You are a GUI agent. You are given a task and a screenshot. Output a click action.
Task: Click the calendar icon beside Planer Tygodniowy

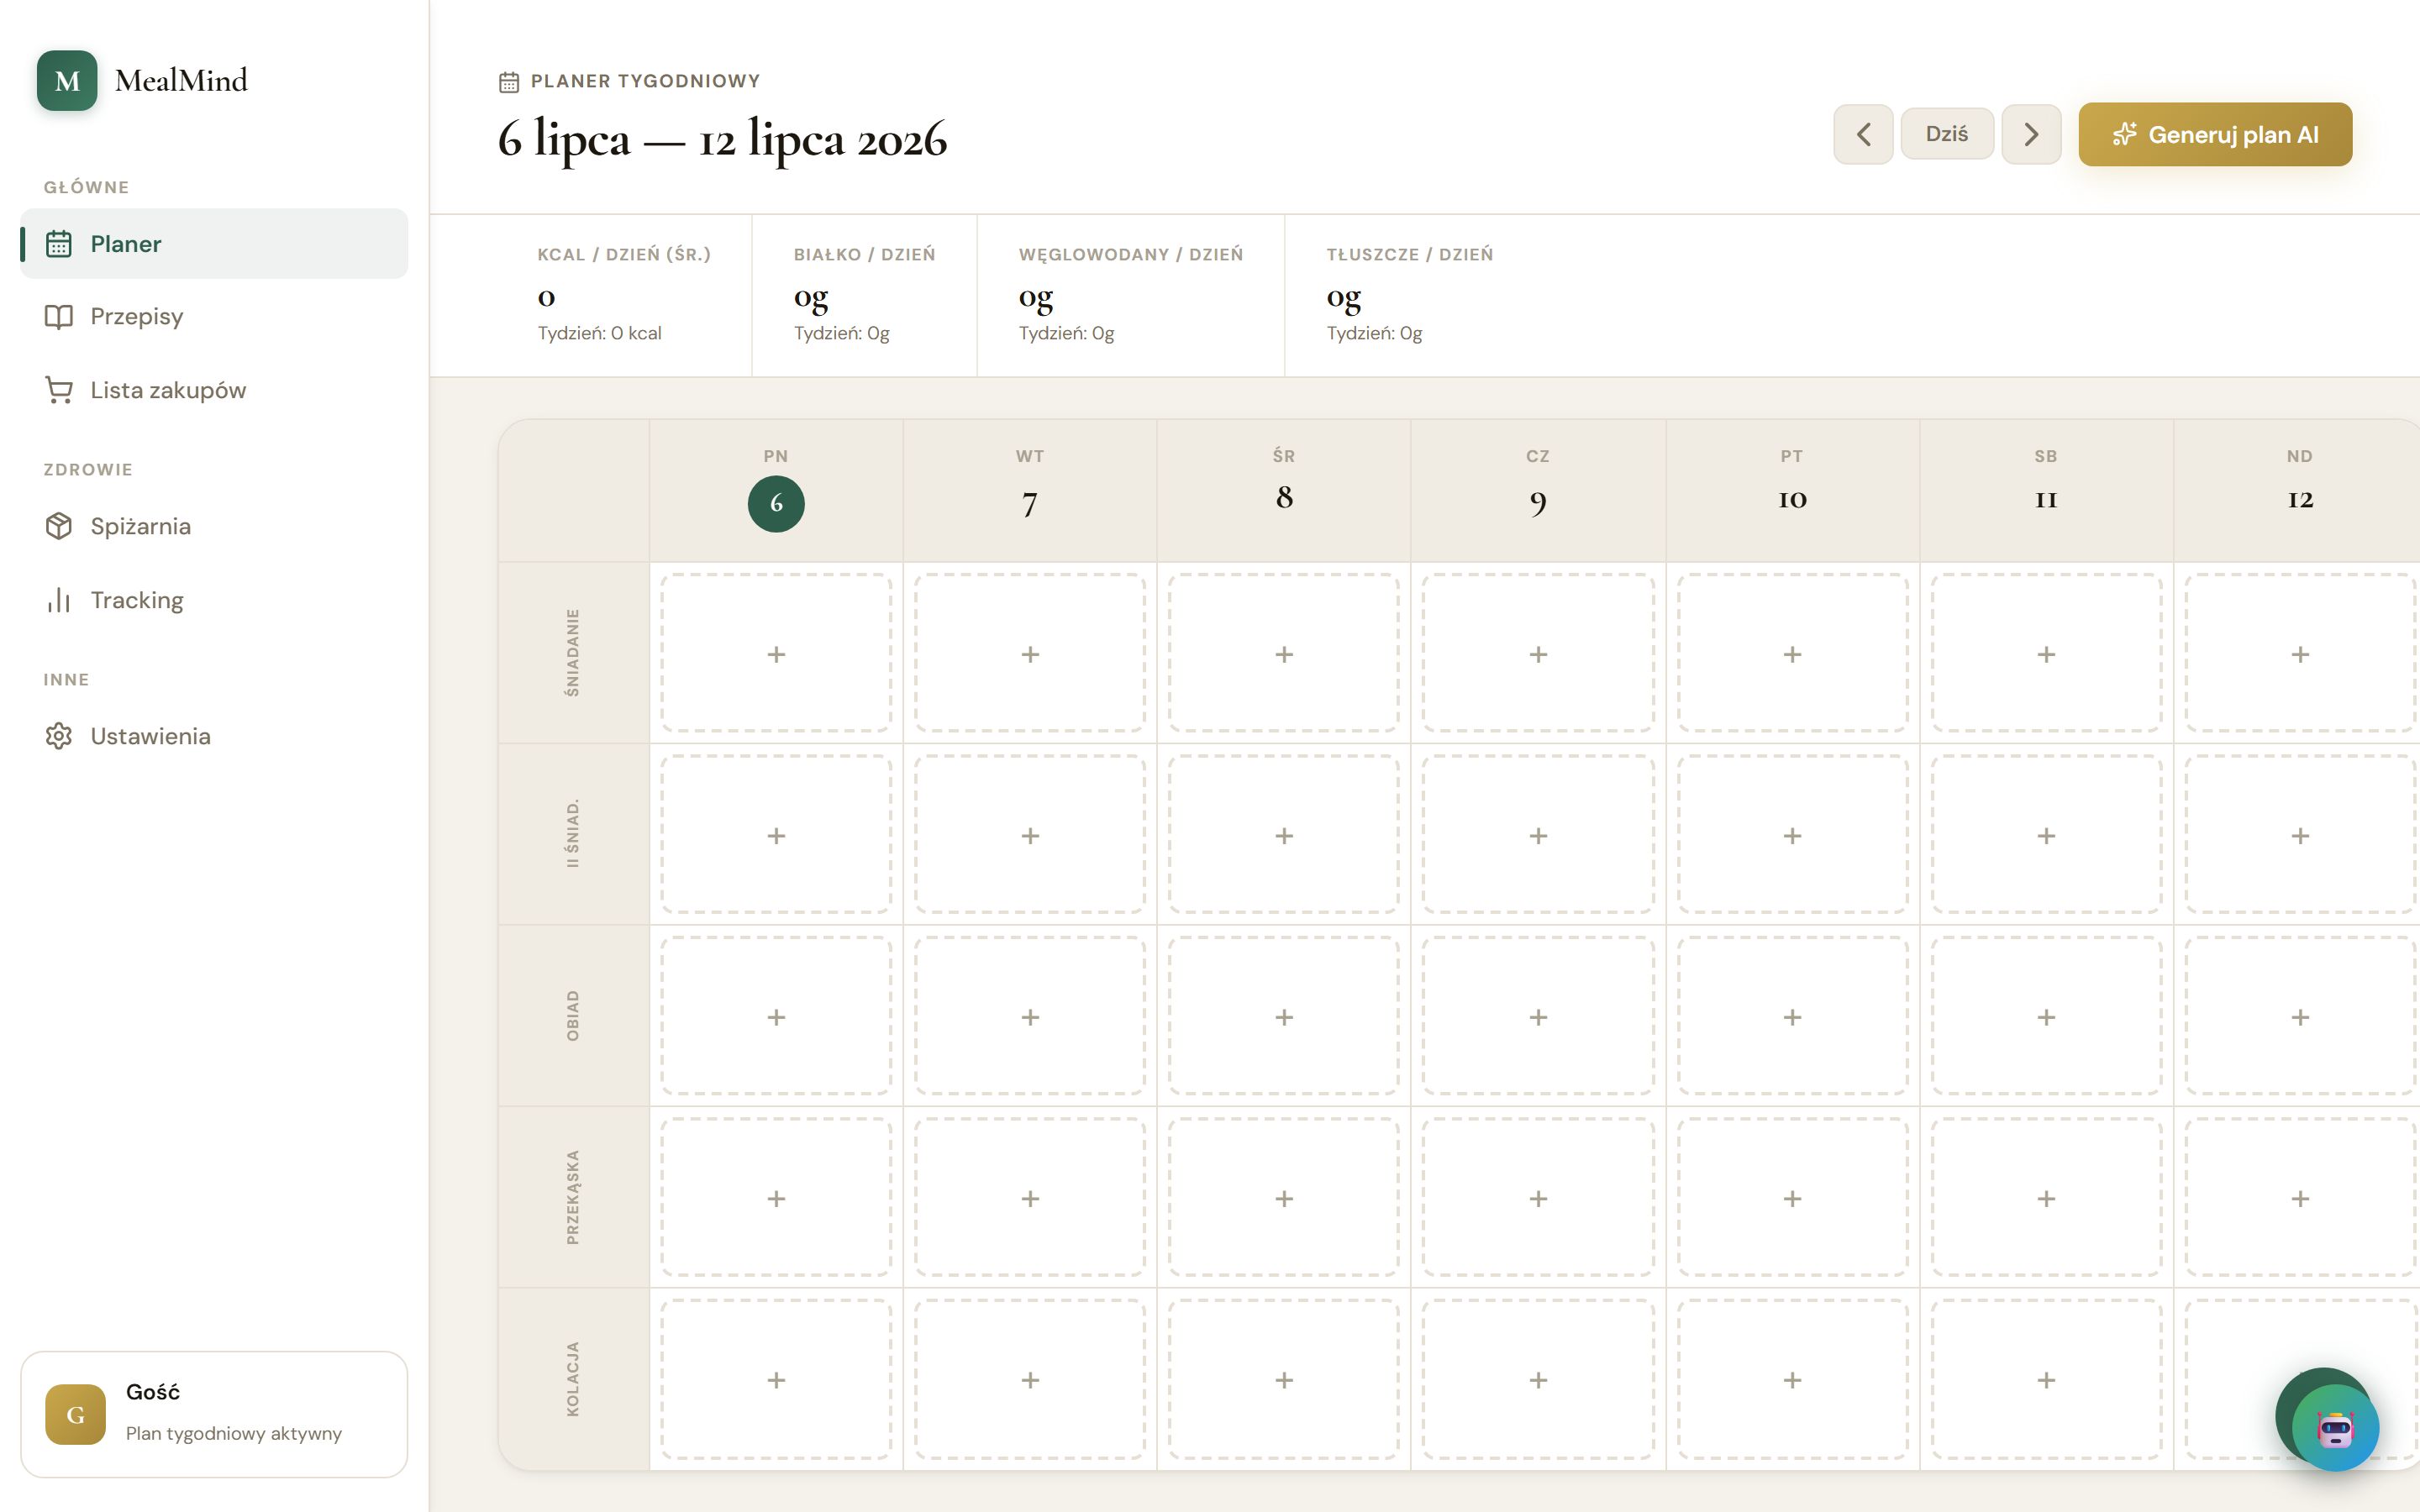click(x=509, y=82)
